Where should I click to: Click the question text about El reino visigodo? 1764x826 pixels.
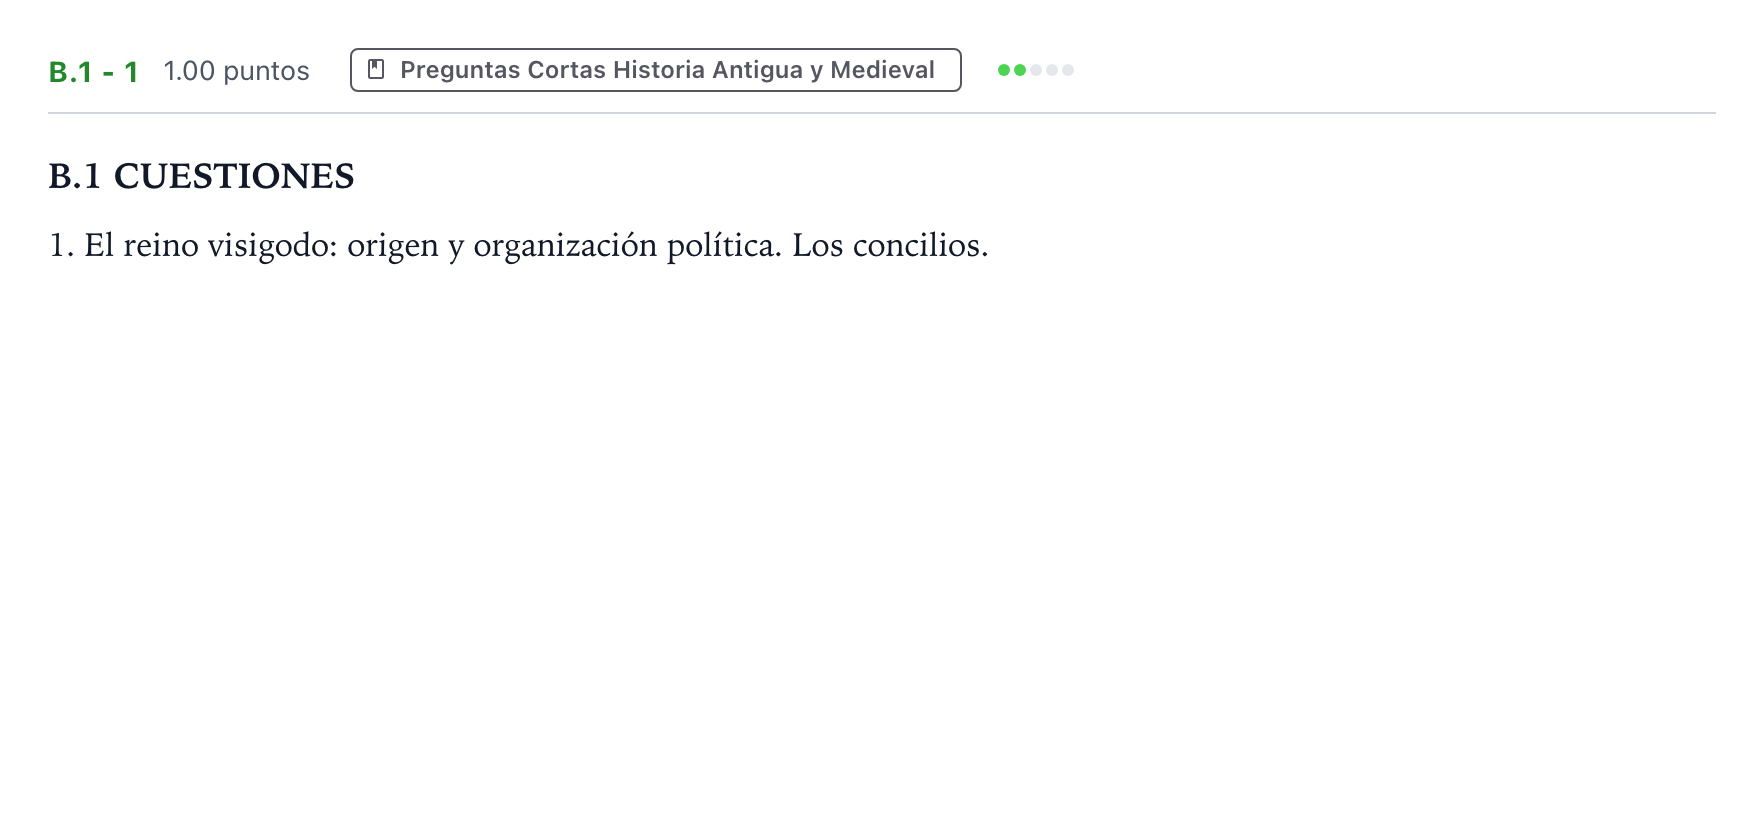pyautogui.click(x=518, y=245)
